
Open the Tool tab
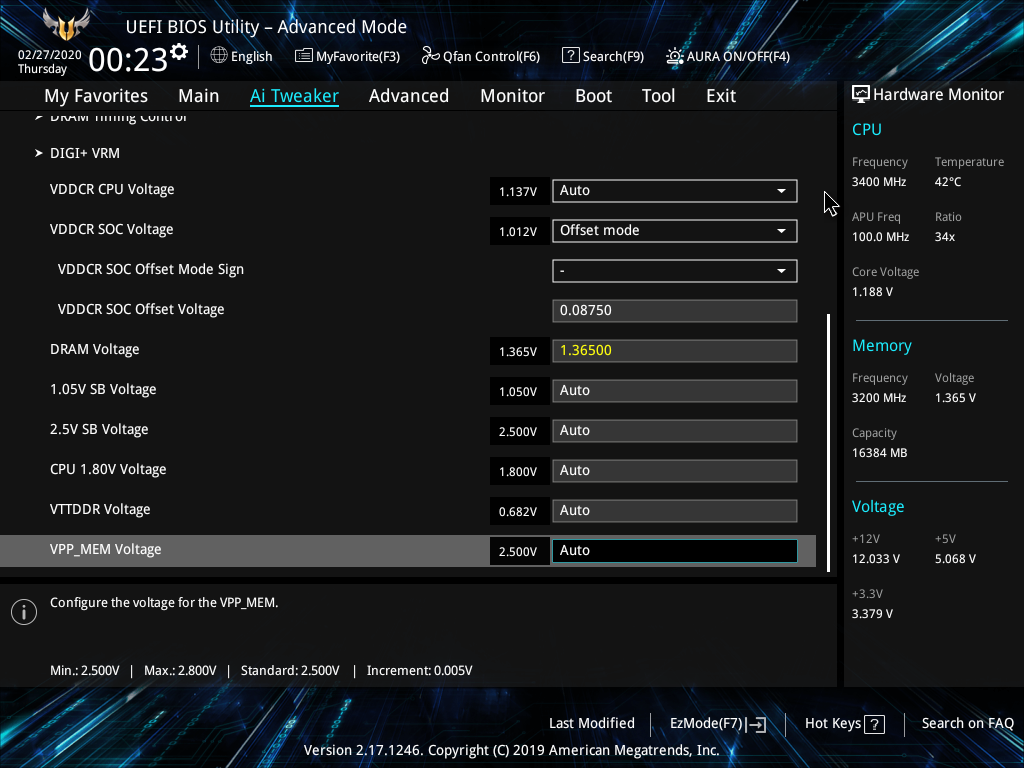(658, 96)
